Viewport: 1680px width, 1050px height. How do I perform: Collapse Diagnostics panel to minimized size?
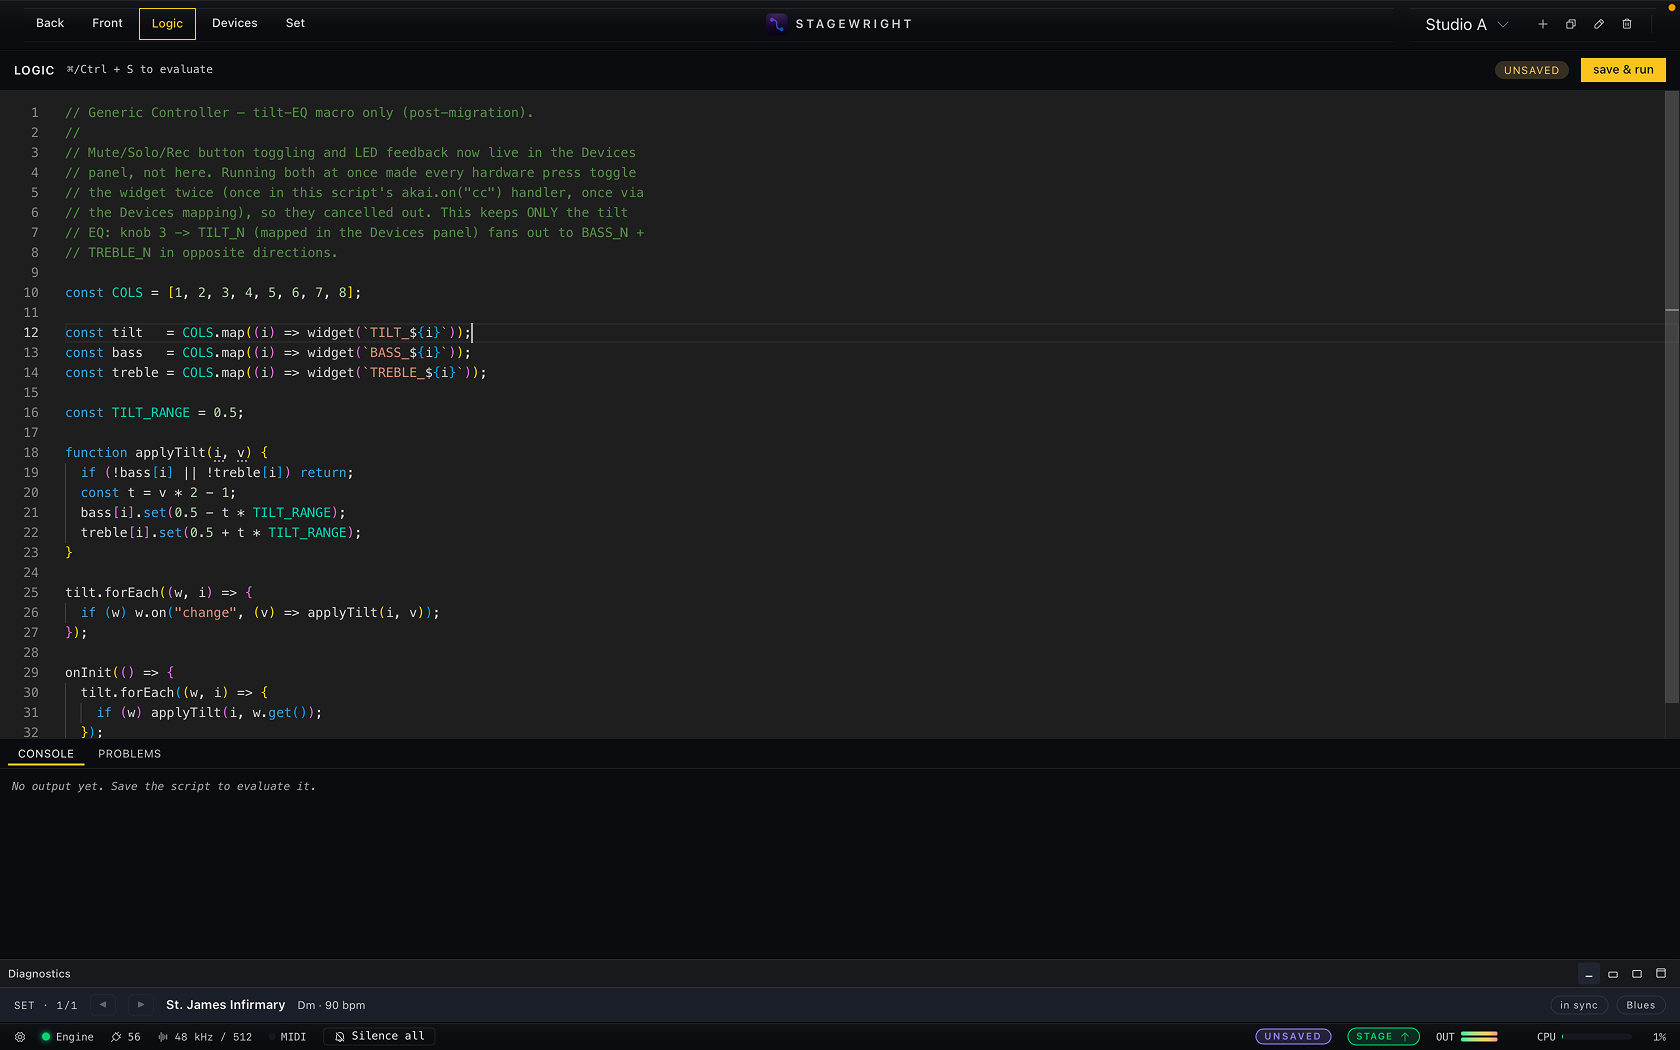click(x=1589, y=974)
